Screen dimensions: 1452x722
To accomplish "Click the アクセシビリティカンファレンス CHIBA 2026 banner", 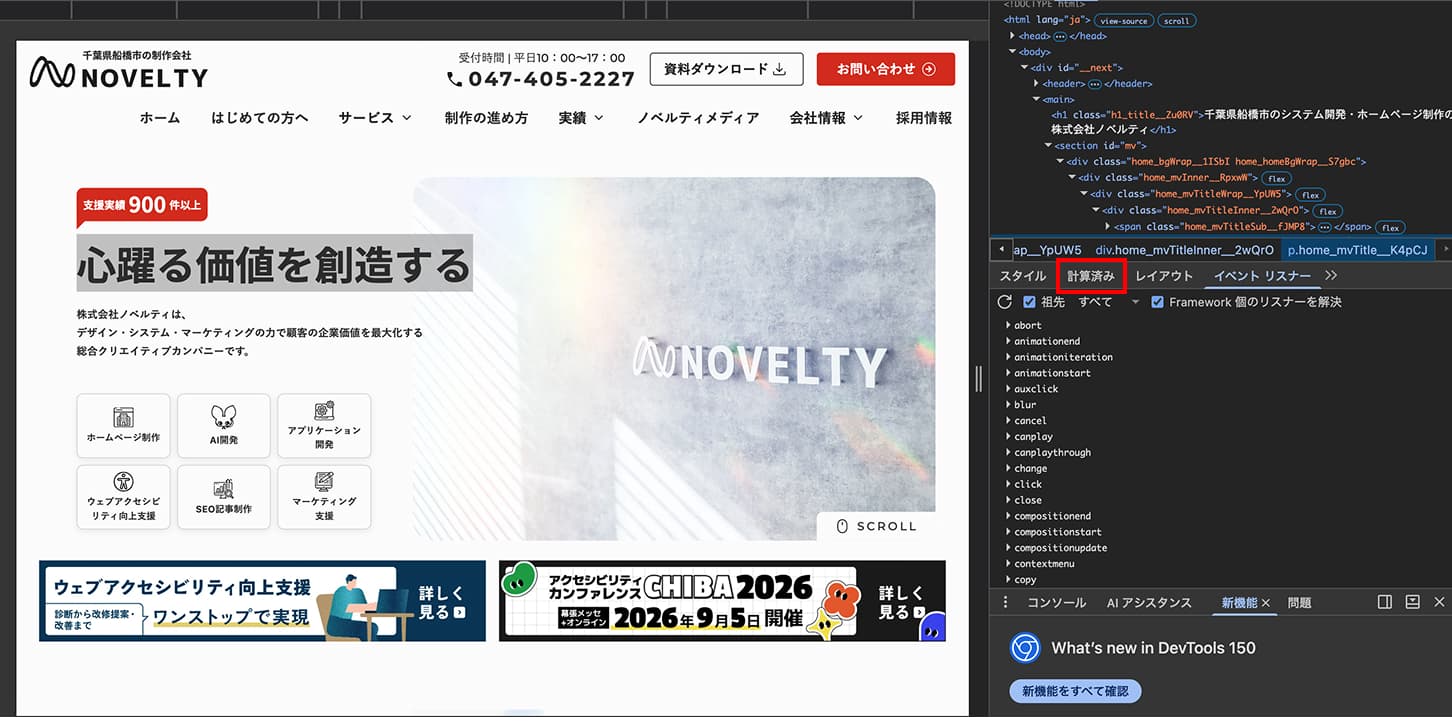I will point(722,601).
